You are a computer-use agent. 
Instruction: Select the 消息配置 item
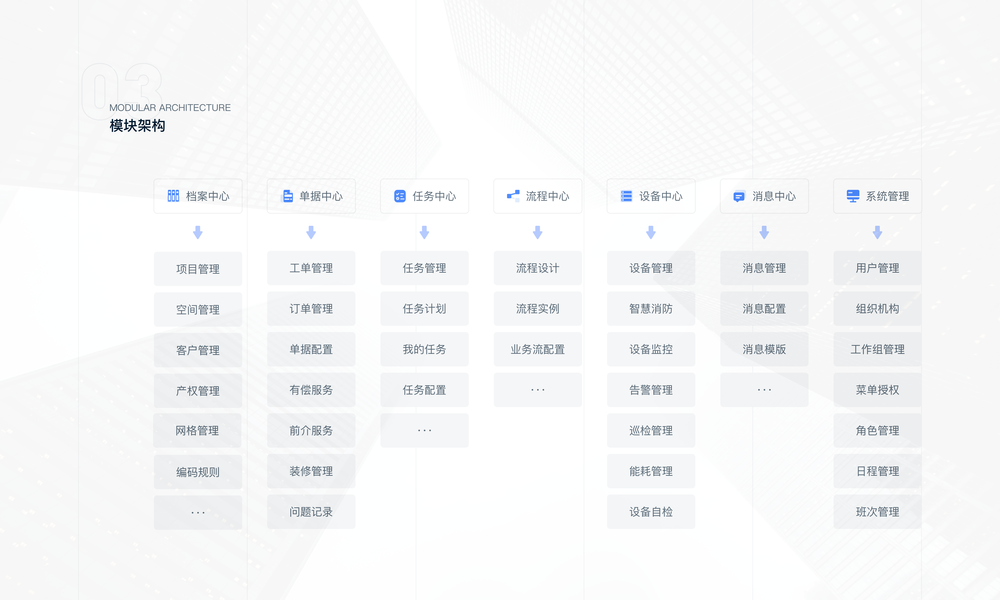(764, 309)
